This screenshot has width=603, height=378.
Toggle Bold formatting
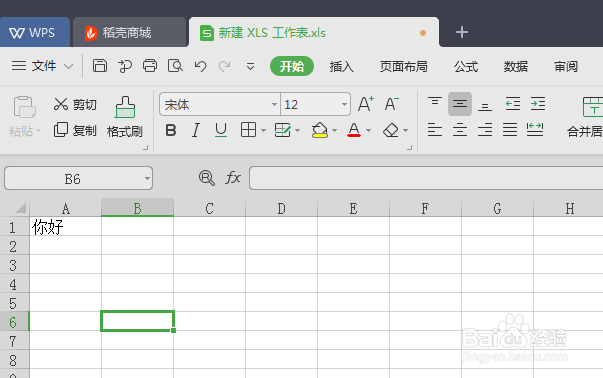click(x=171, y=130)
